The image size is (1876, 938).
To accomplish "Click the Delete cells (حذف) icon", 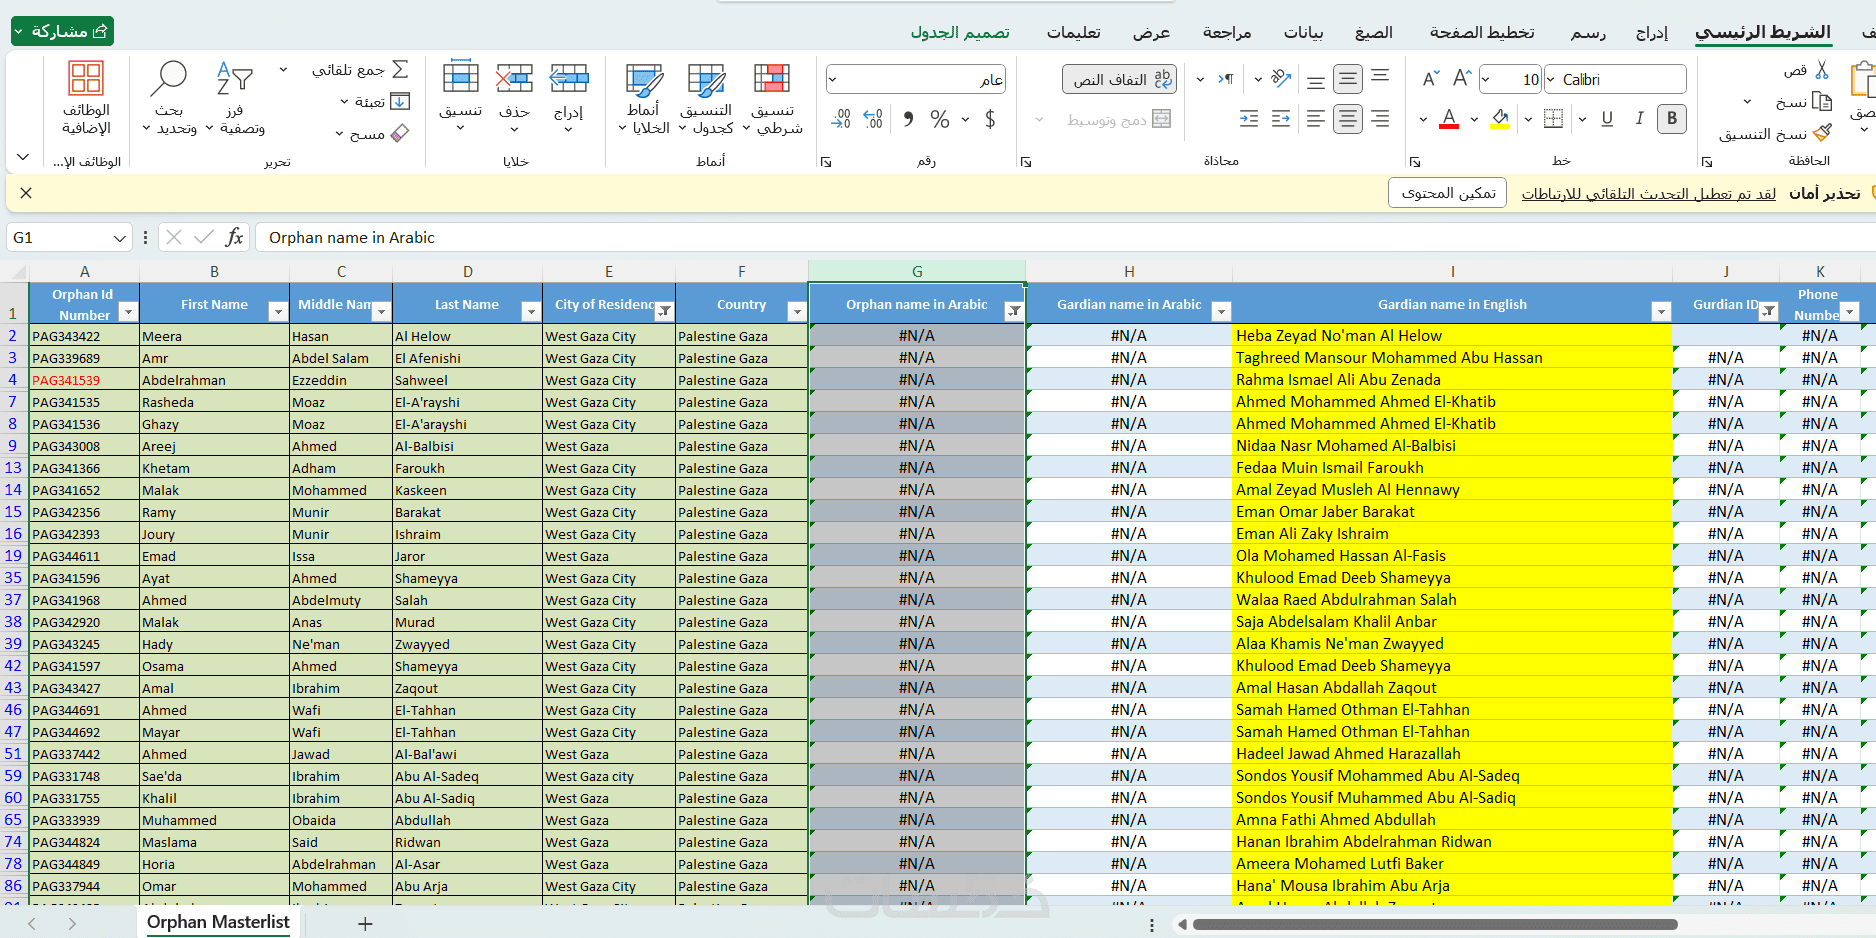I will tap(514, 78).
